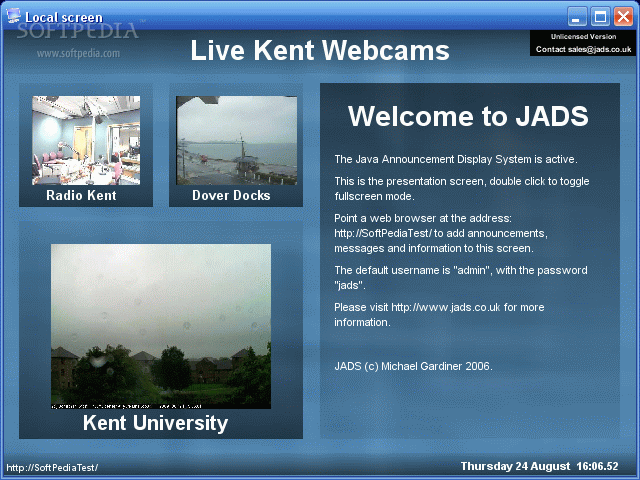
Task: Click the Kent University webcam image
Action: pos(161,326)
